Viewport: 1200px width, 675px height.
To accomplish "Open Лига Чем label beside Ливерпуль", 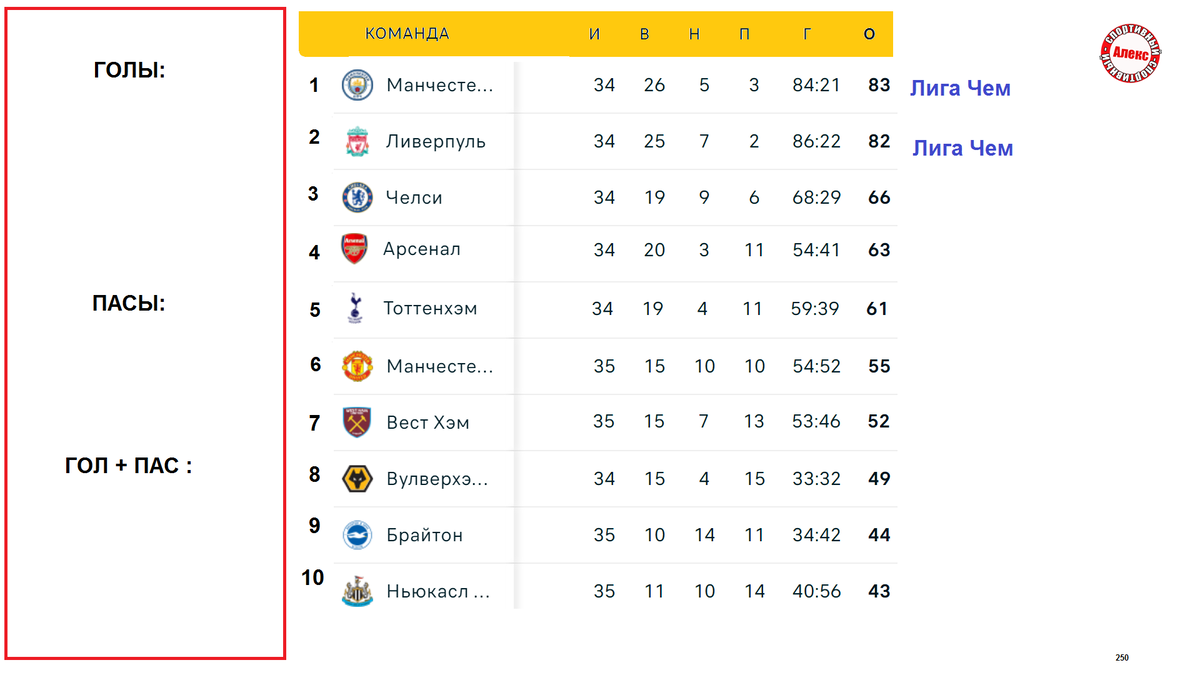I will pos(962,148).
